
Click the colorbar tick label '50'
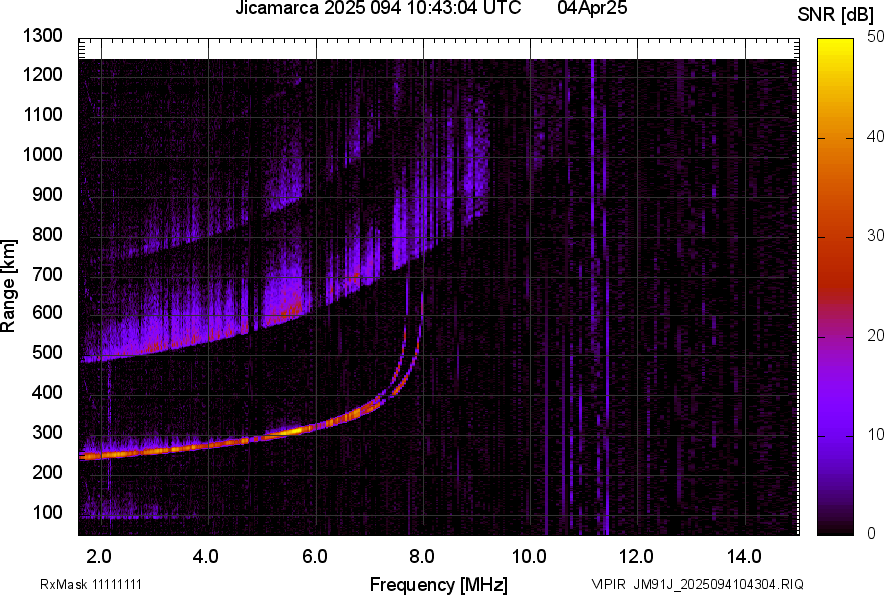coord(876,37)
